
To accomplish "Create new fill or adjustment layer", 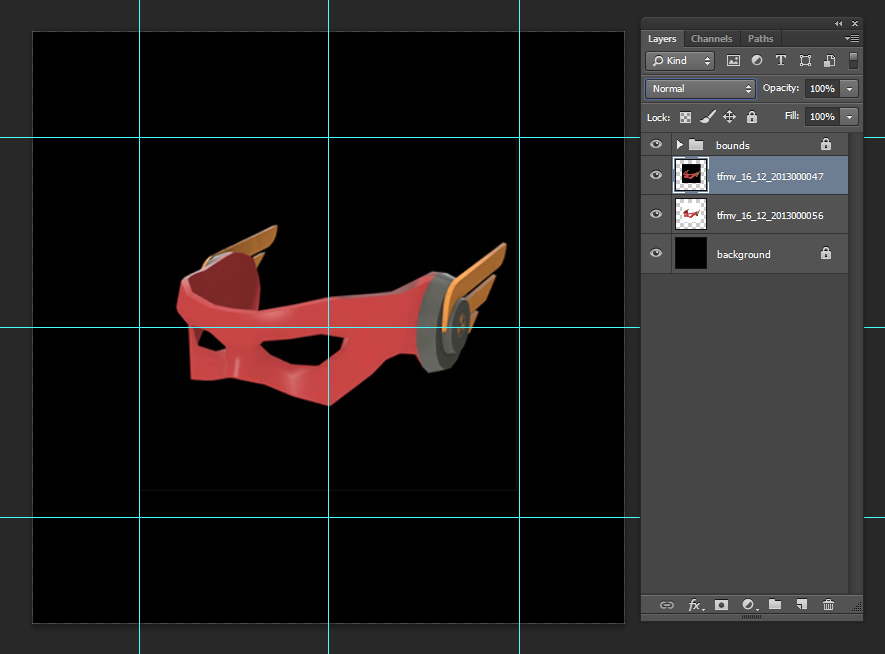I will 749,605.
